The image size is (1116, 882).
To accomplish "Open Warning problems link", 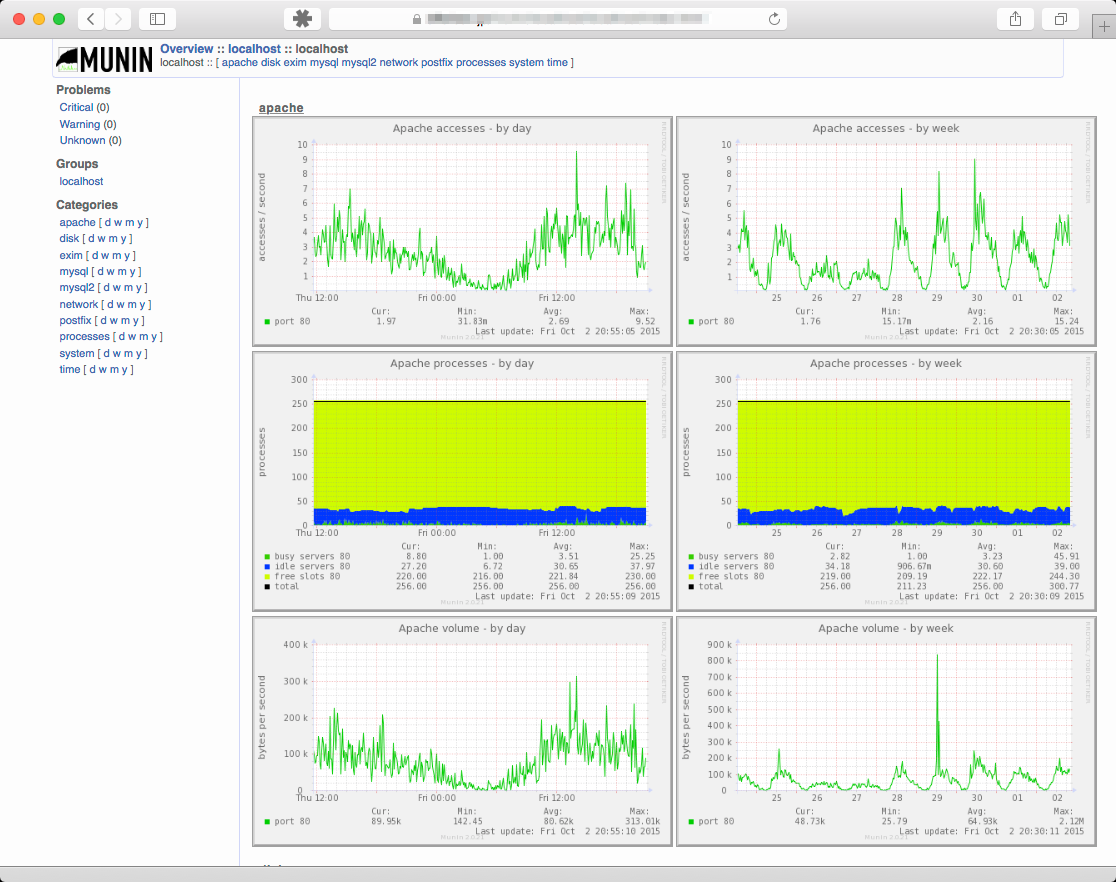I will coord(80,125).
